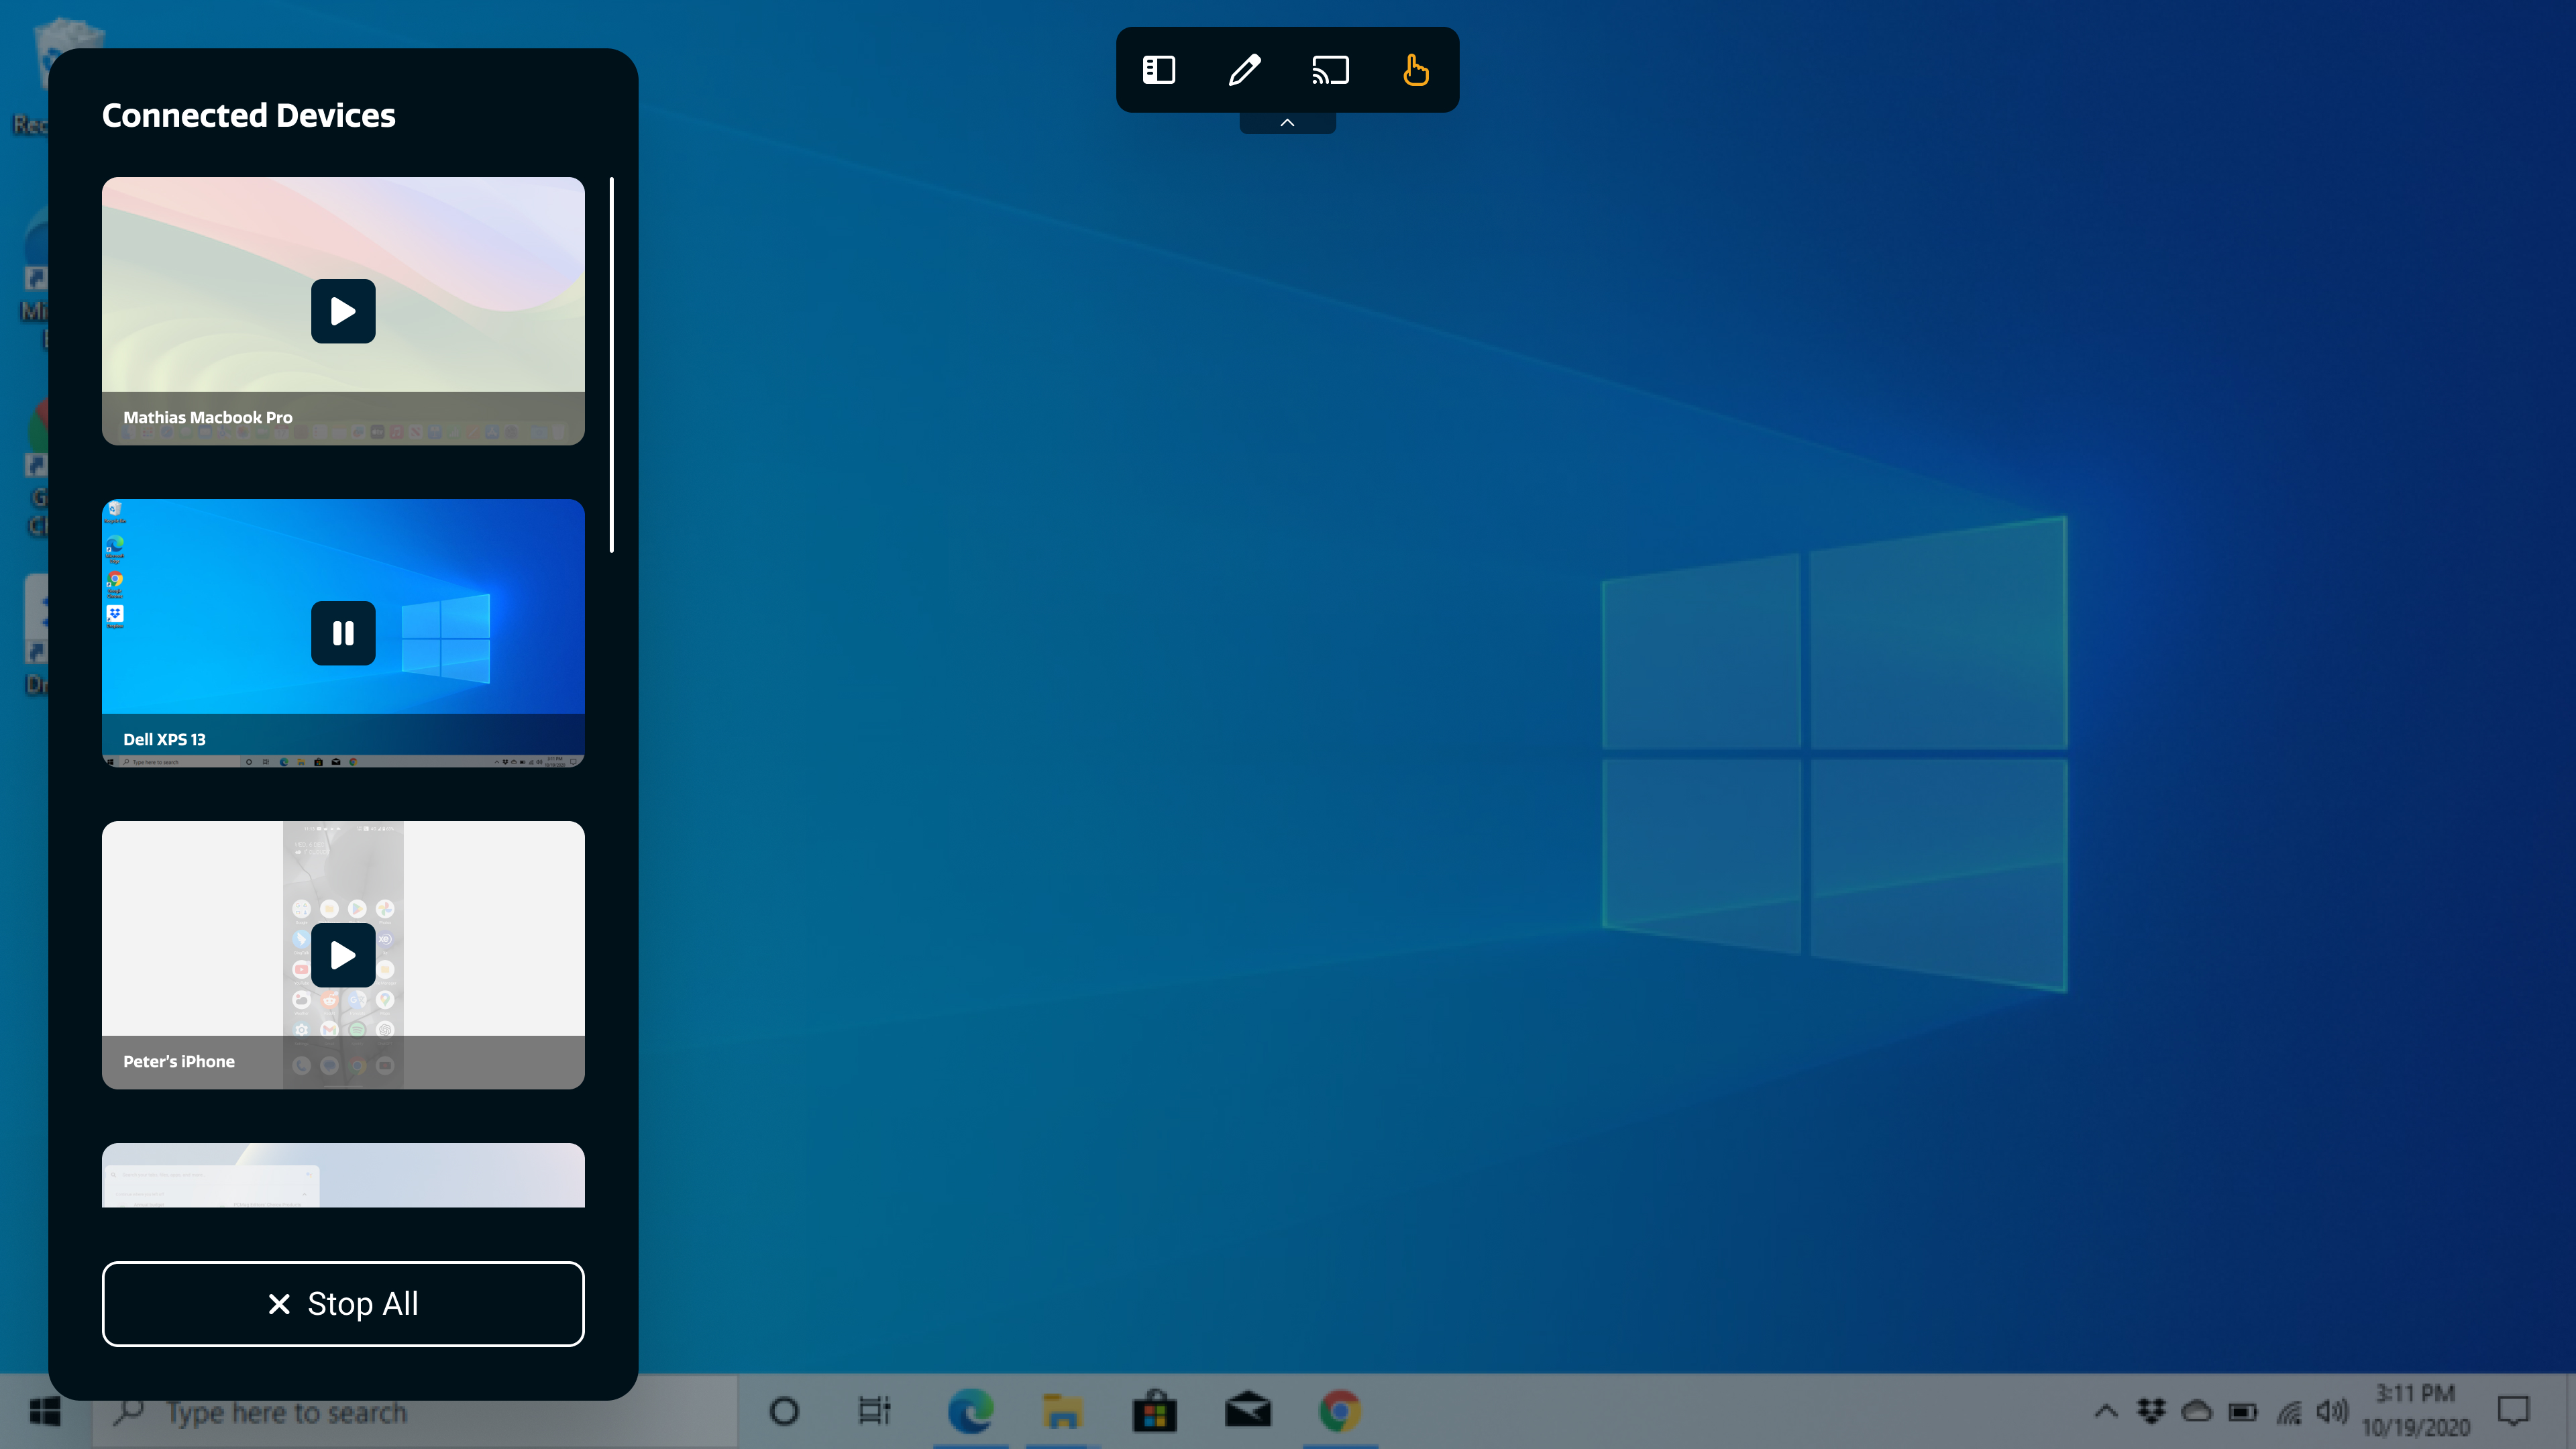Launch Google Chrome from the taskbar
The image size is (2576, 1449).
point(1341,1411)
